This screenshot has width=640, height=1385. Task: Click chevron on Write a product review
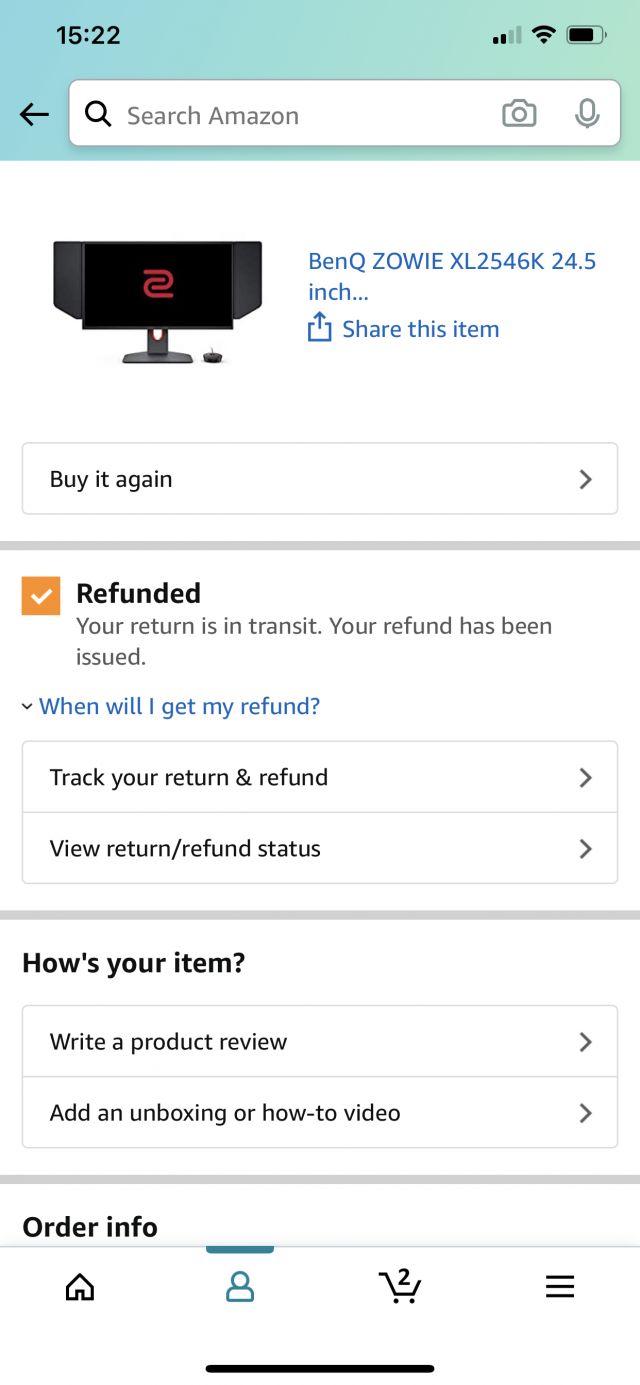(586, 1041)
